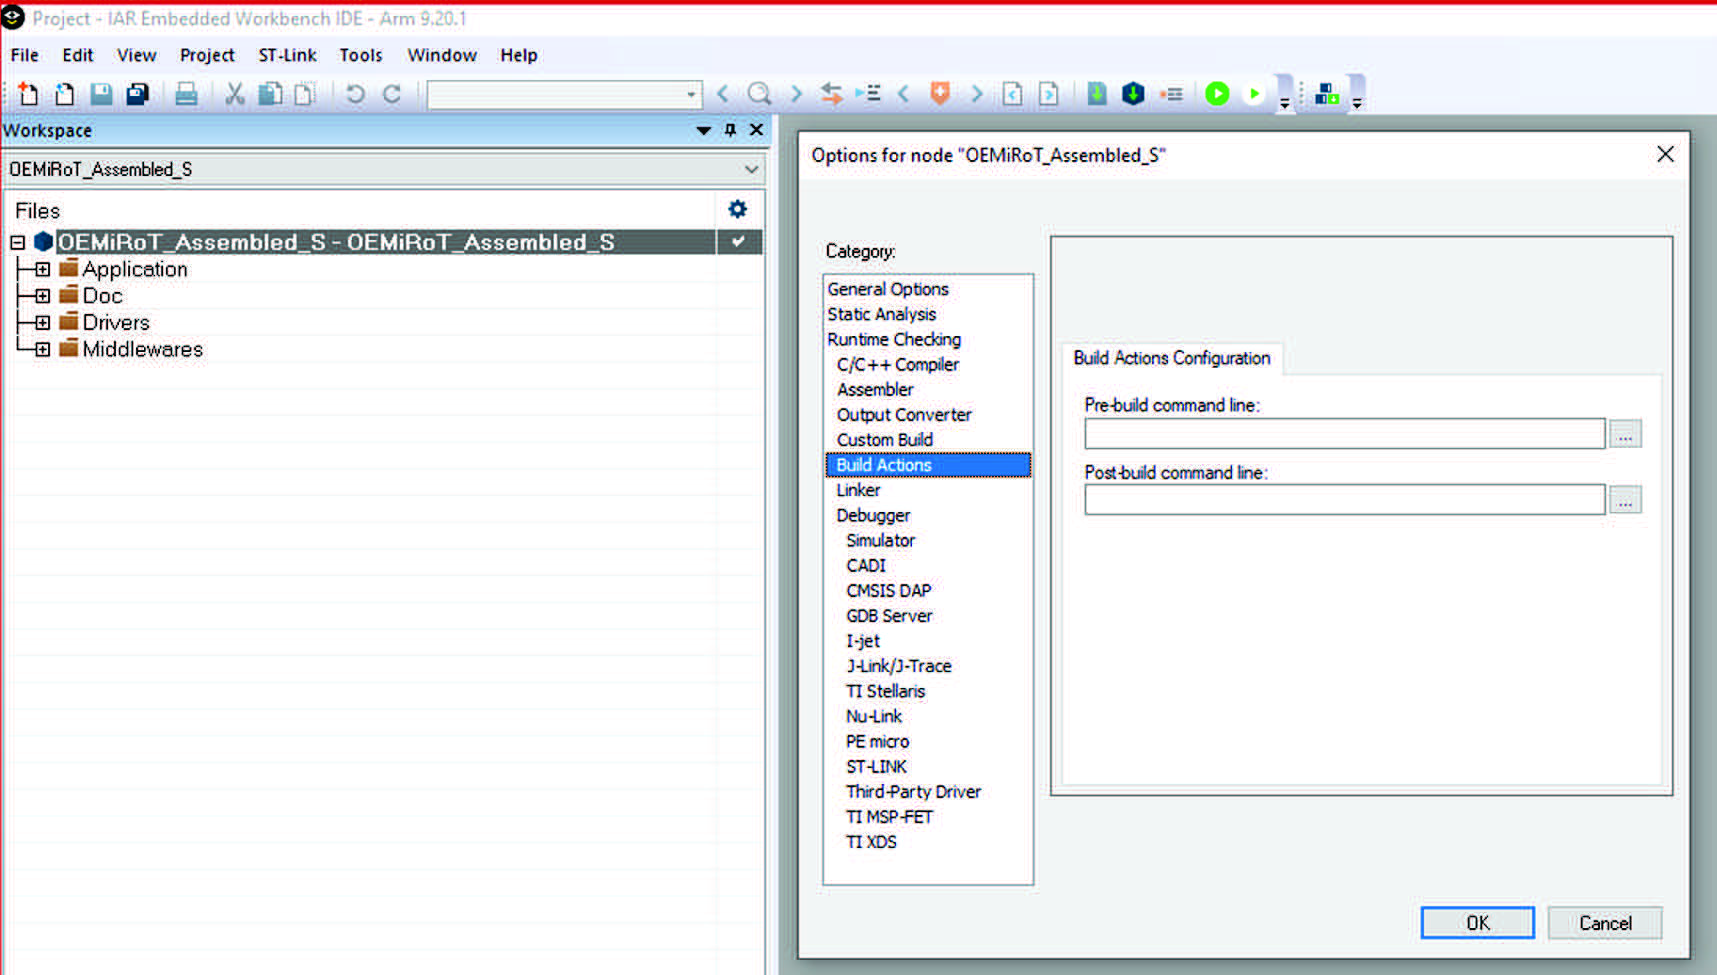
Task: Click the Replace arrows icon
Action: [831, 94]
